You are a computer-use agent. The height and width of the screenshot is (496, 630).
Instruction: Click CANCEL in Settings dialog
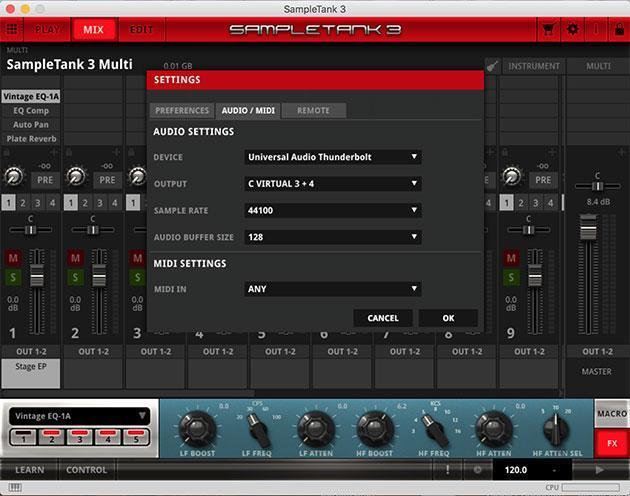383,318
